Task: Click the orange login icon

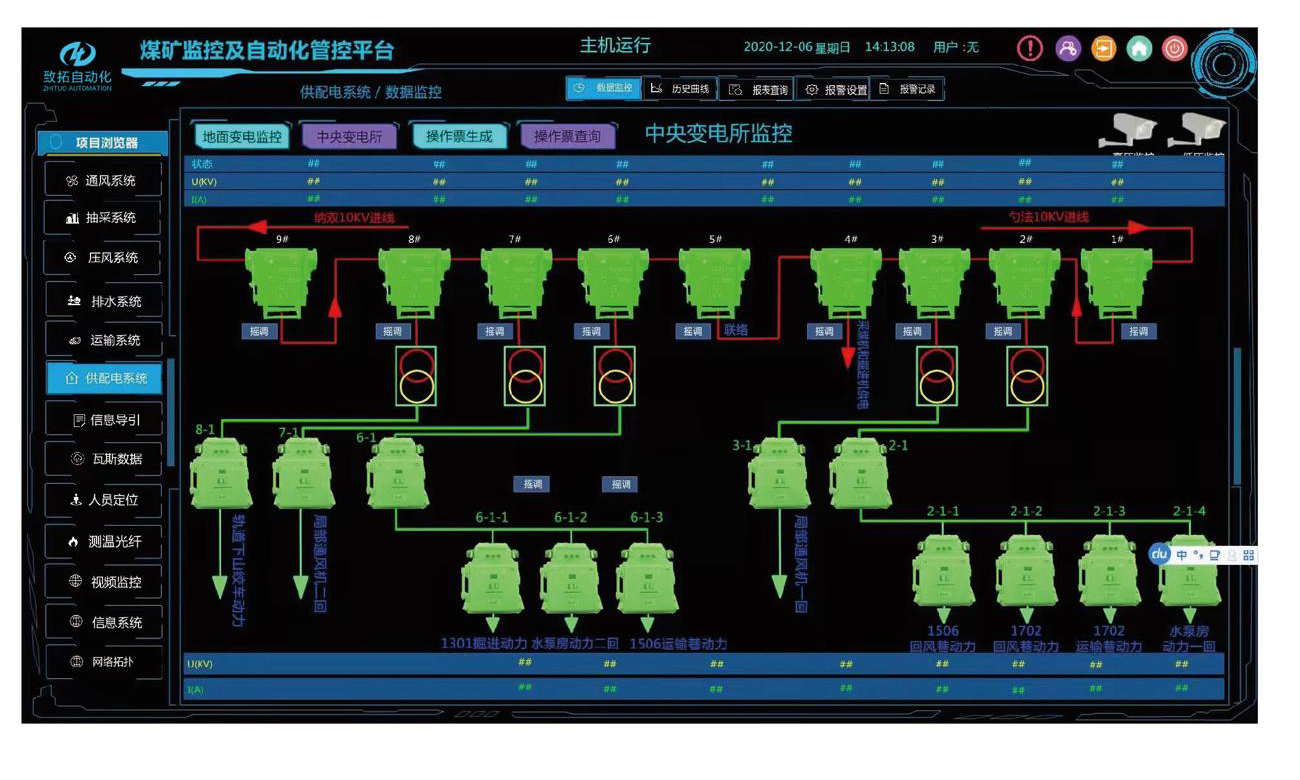Action: click(1103, 48)
